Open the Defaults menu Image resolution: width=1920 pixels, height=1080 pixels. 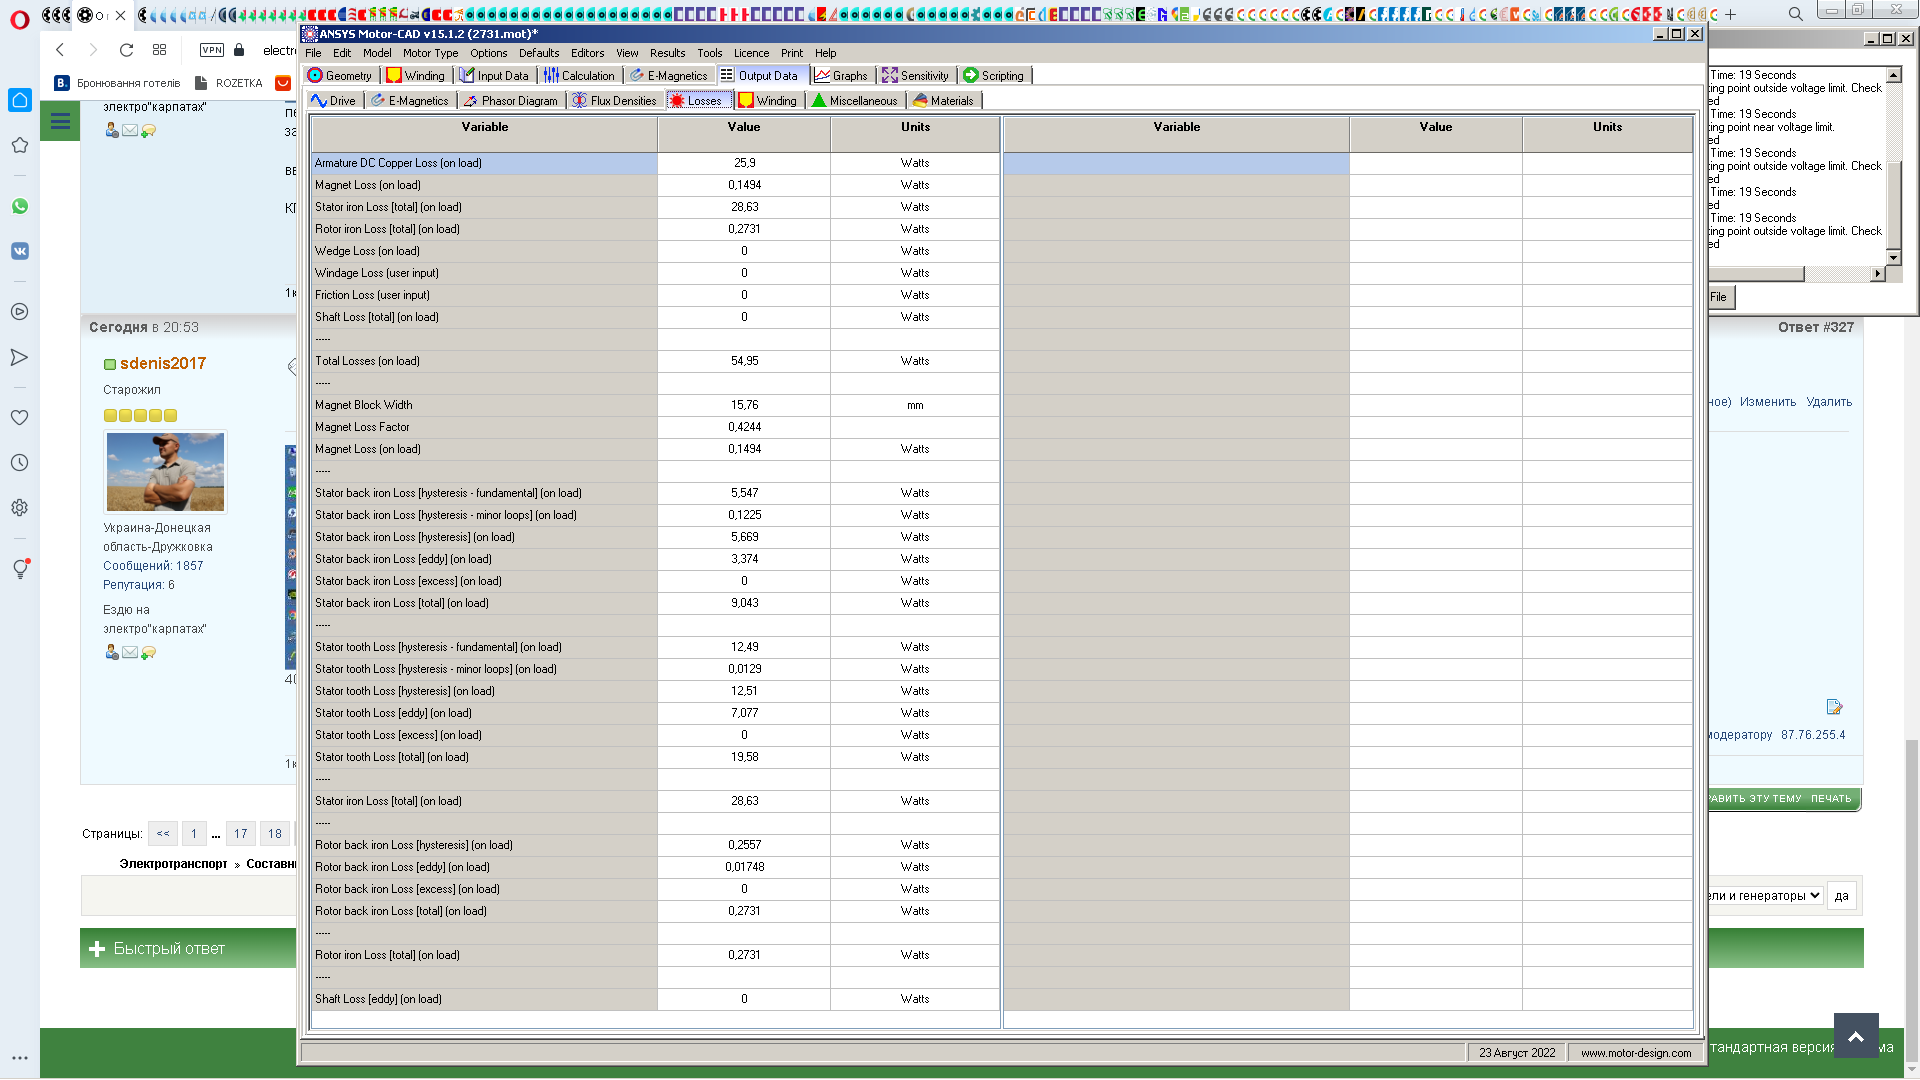click(x=539, y=53)
